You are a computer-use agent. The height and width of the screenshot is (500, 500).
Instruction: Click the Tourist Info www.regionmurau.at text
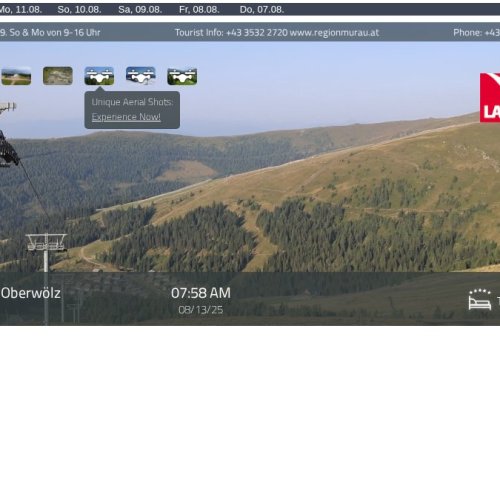pyautogui.click(x=277, y=33)
